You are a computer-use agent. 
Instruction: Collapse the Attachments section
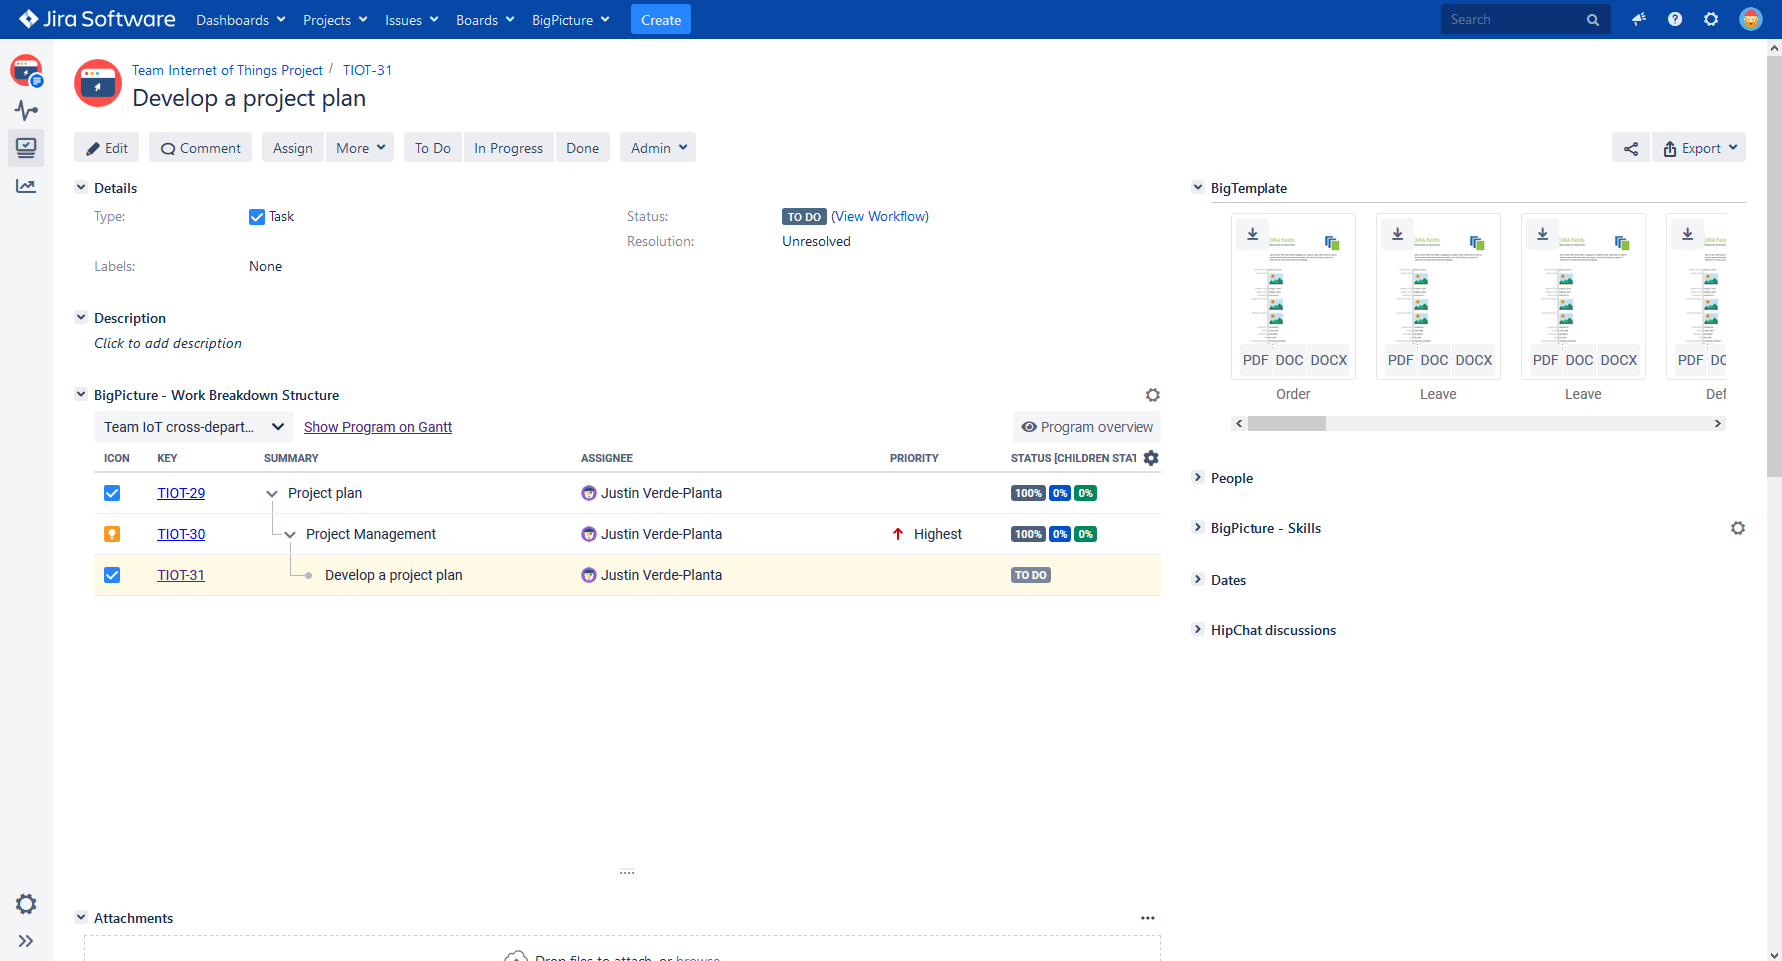coord(81,917)
